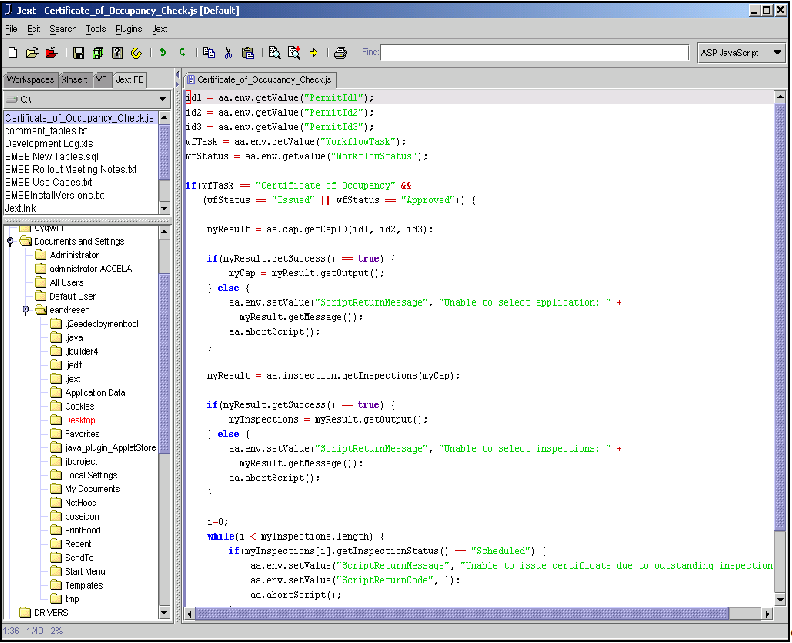The width and height of the screenshot is (792, 643).
Task: Select the Application Data folder
Action: click(x=95, y=393)
